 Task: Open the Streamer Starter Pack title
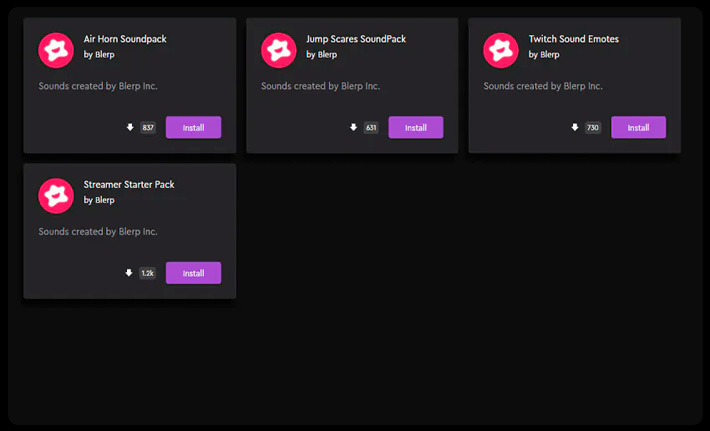point(129,184)
